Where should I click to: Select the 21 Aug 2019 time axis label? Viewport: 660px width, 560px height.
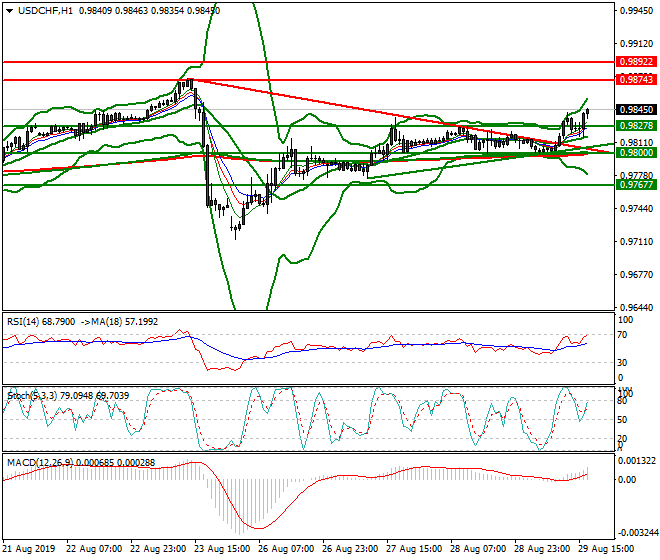pos(29,549)
